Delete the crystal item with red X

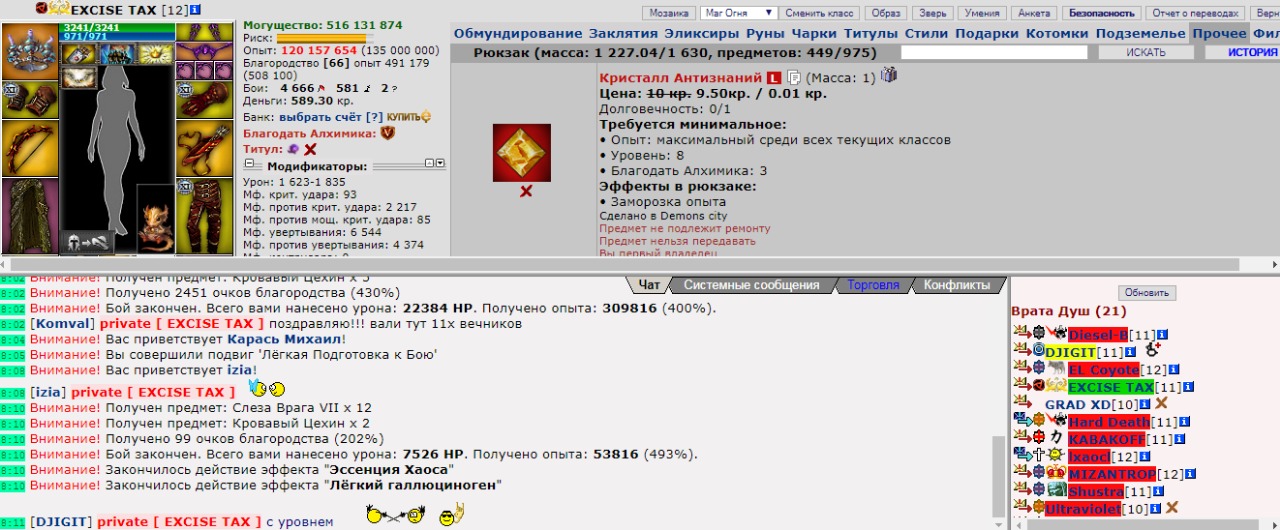(x=525, y=192)
